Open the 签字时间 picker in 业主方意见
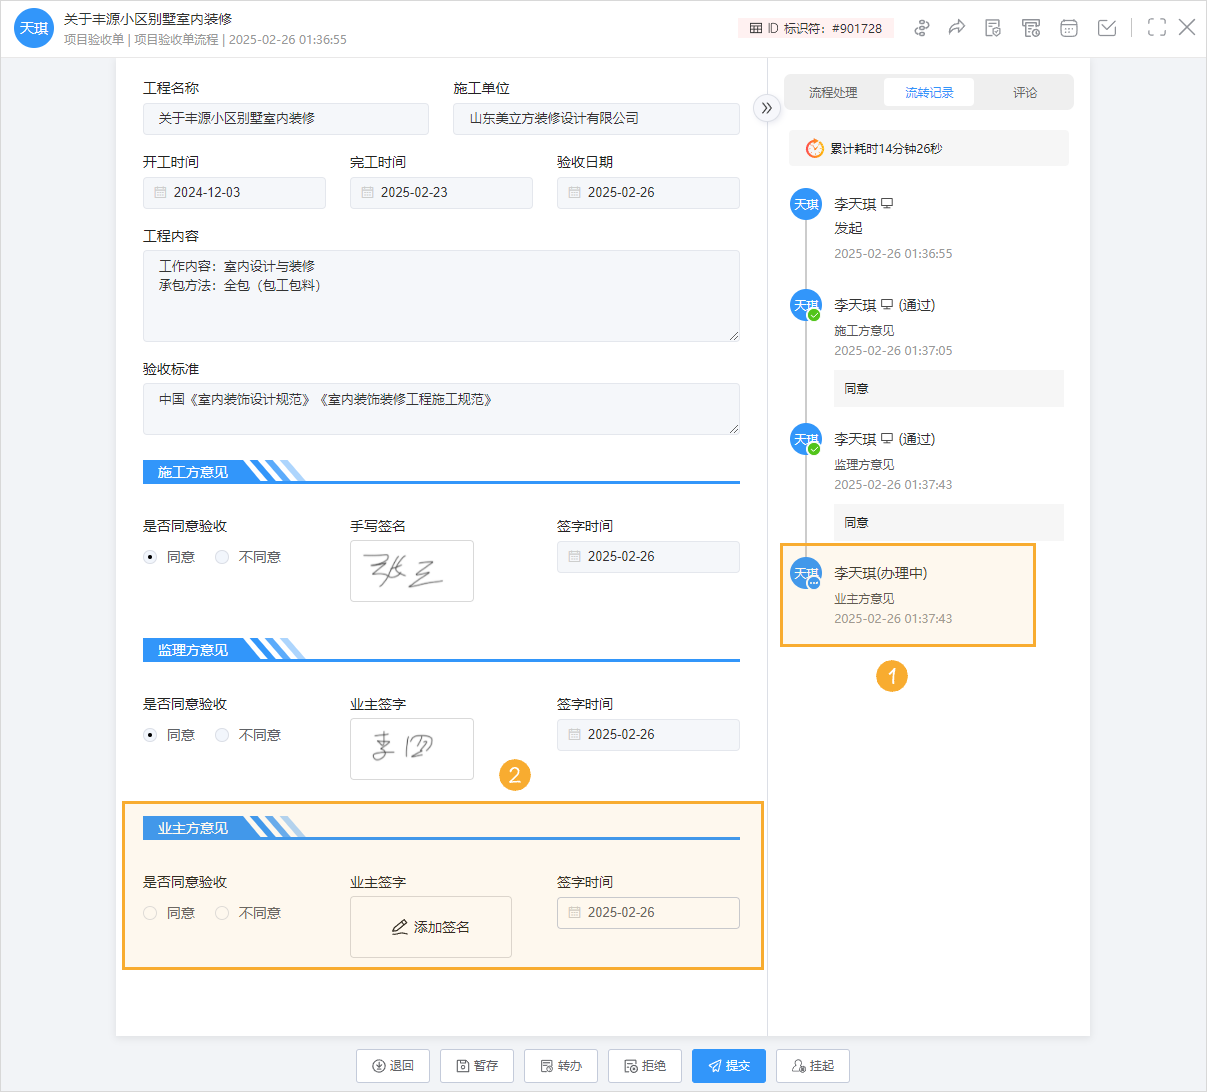This screenshot has height=1092, width=1207. coord(648,912)
